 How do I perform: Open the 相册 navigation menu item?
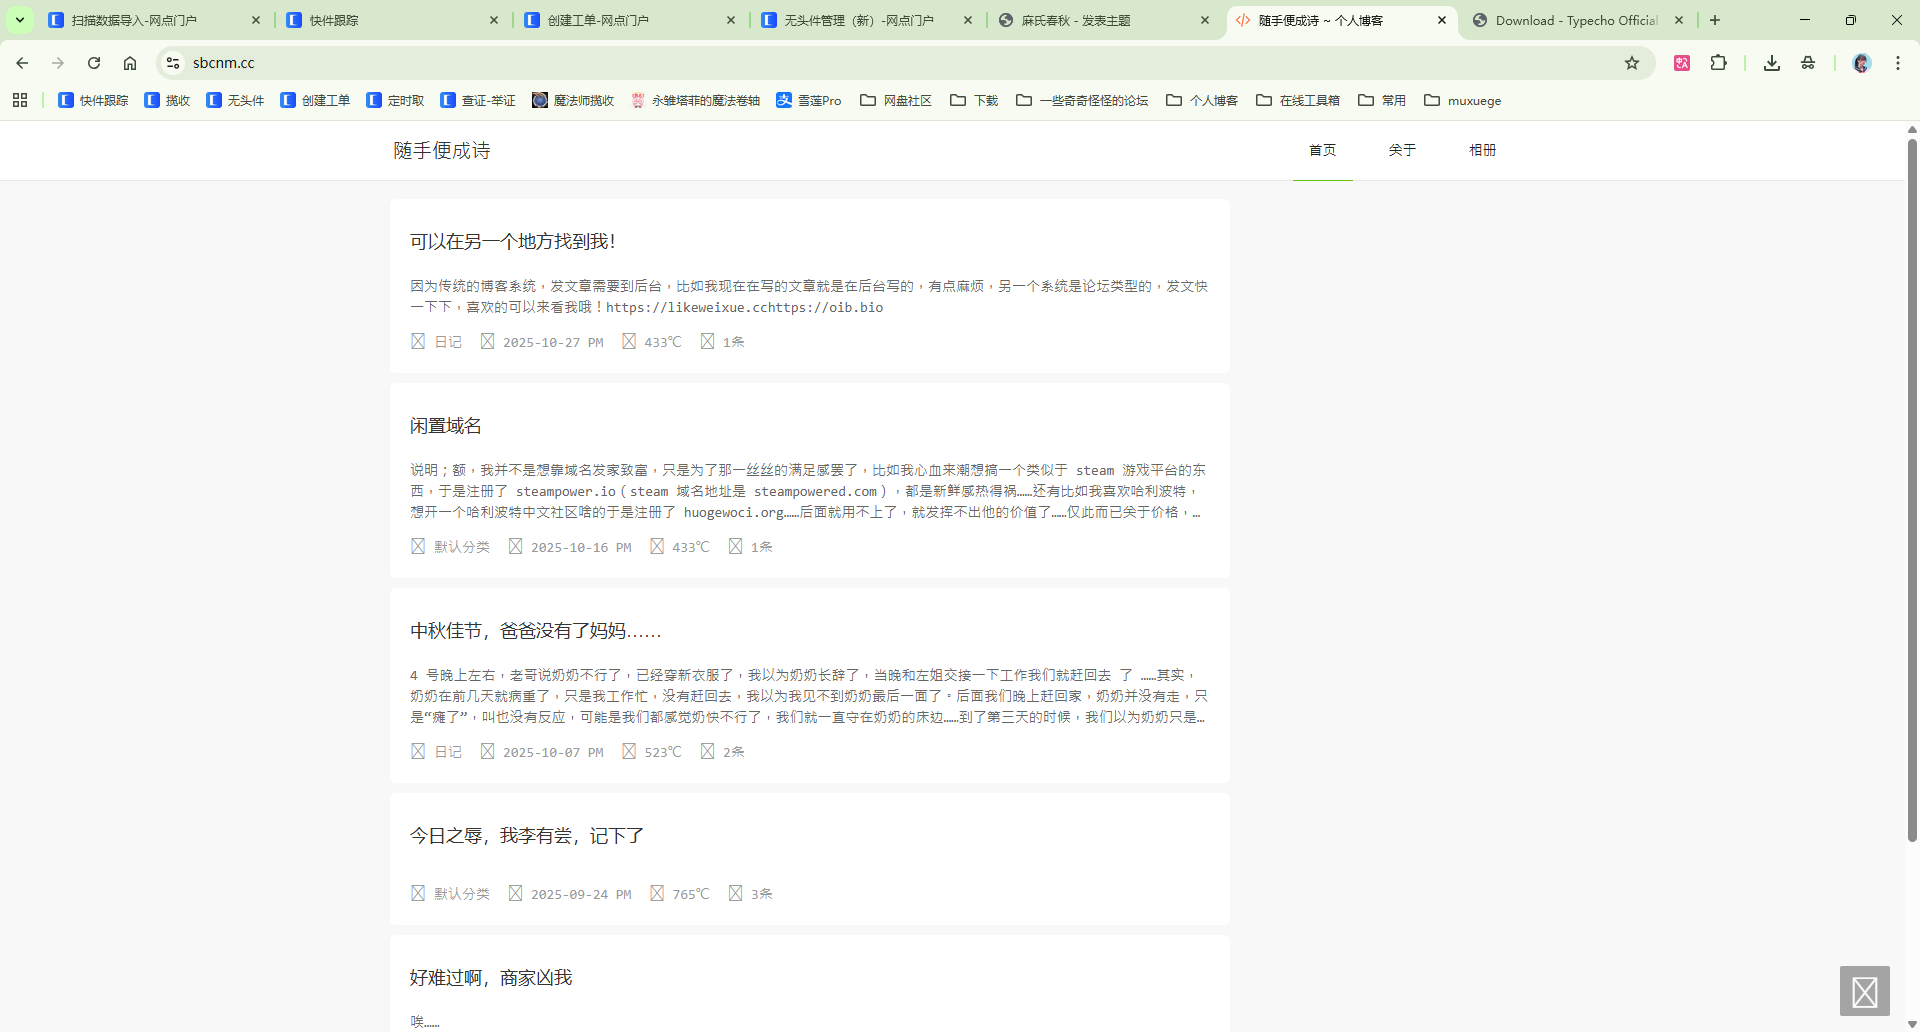1482,150
